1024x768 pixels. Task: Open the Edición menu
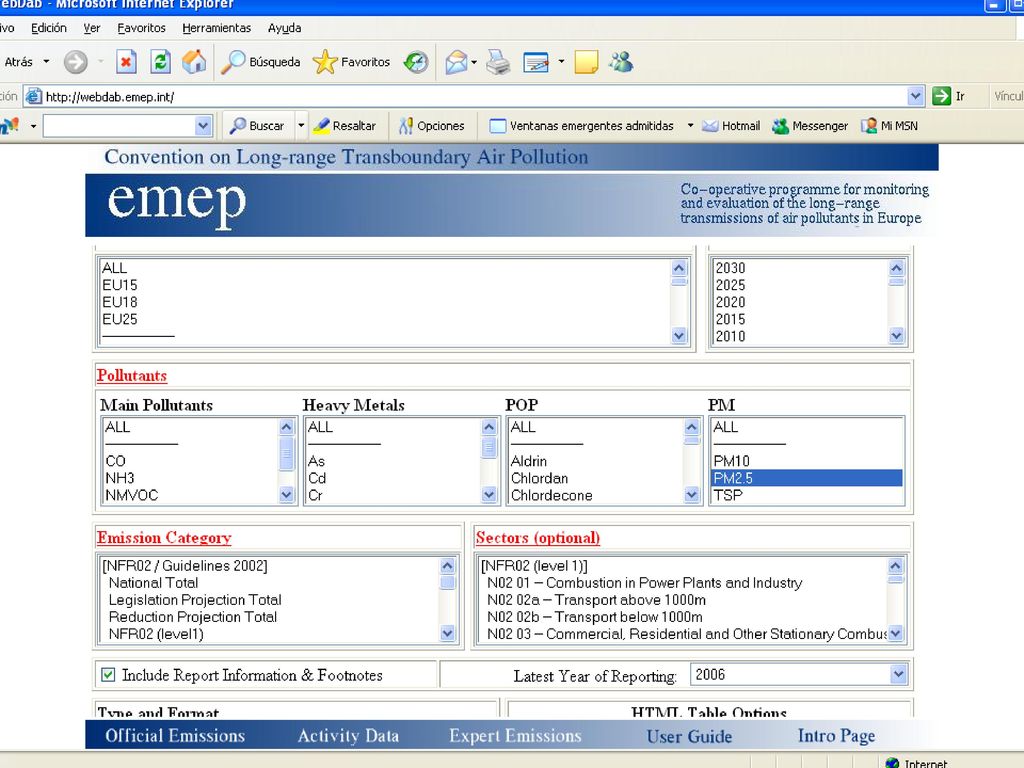tap(49, 28)
